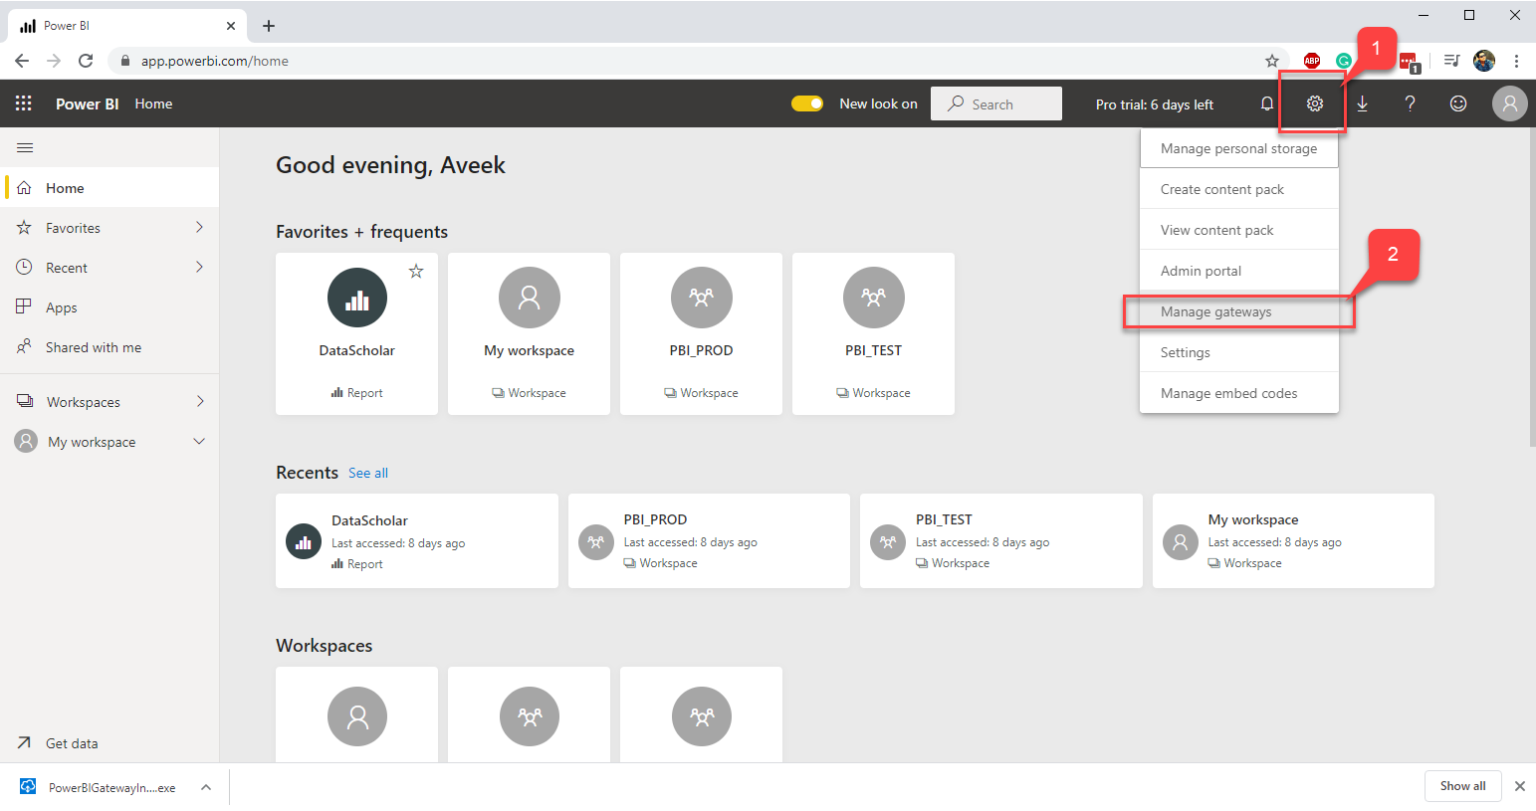Click See all next to Recents

tap(368, 473)
